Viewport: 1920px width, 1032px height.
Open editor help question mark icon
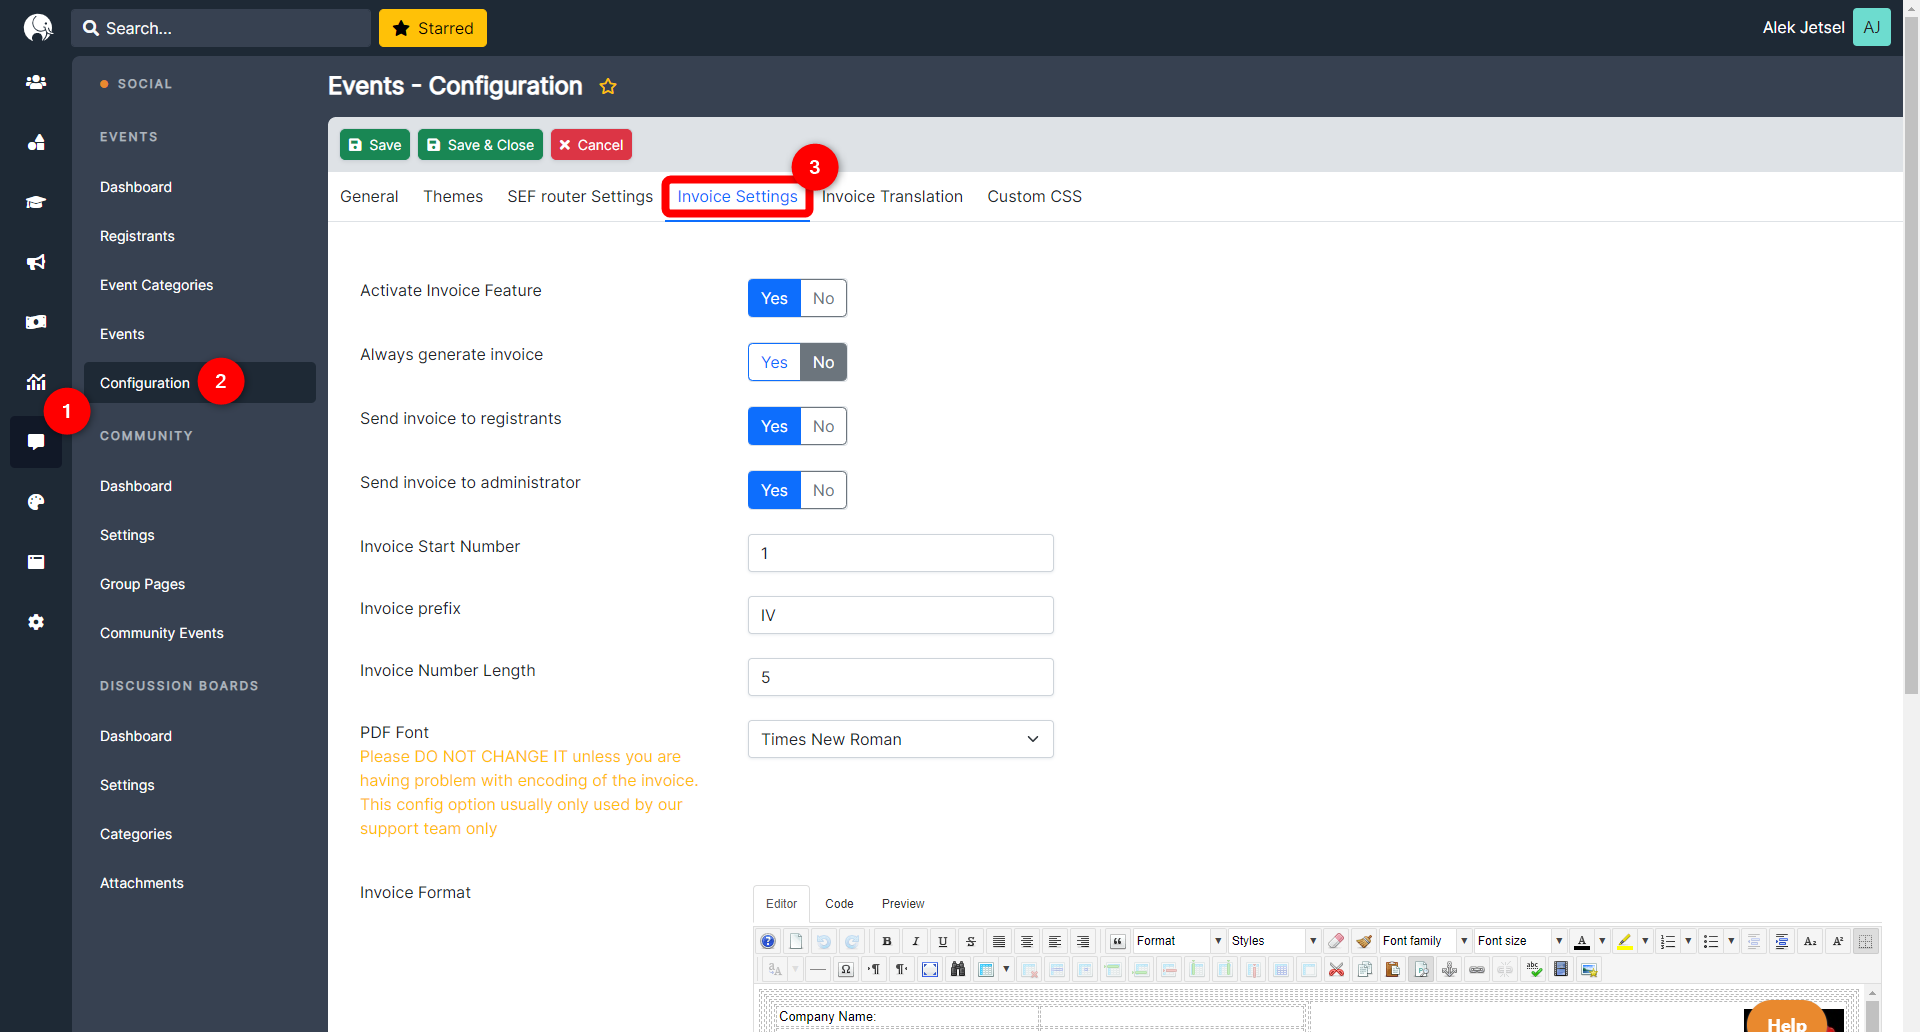click(768, 941)
